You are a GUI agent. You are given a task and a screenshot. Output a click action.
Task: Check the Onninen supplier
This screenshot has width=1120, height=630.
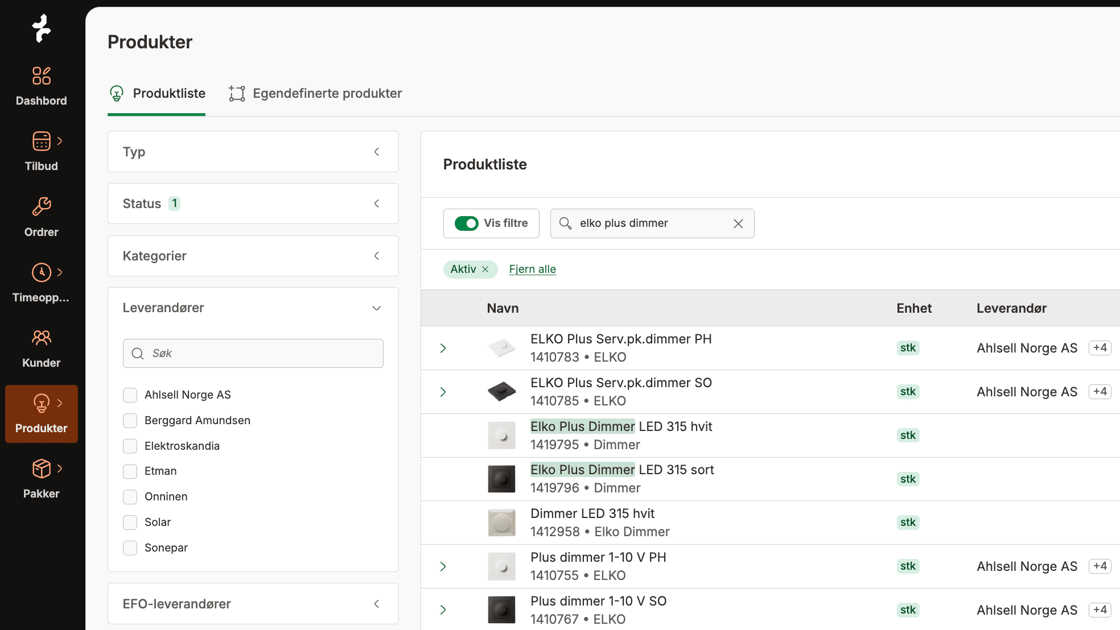point(130,496)
